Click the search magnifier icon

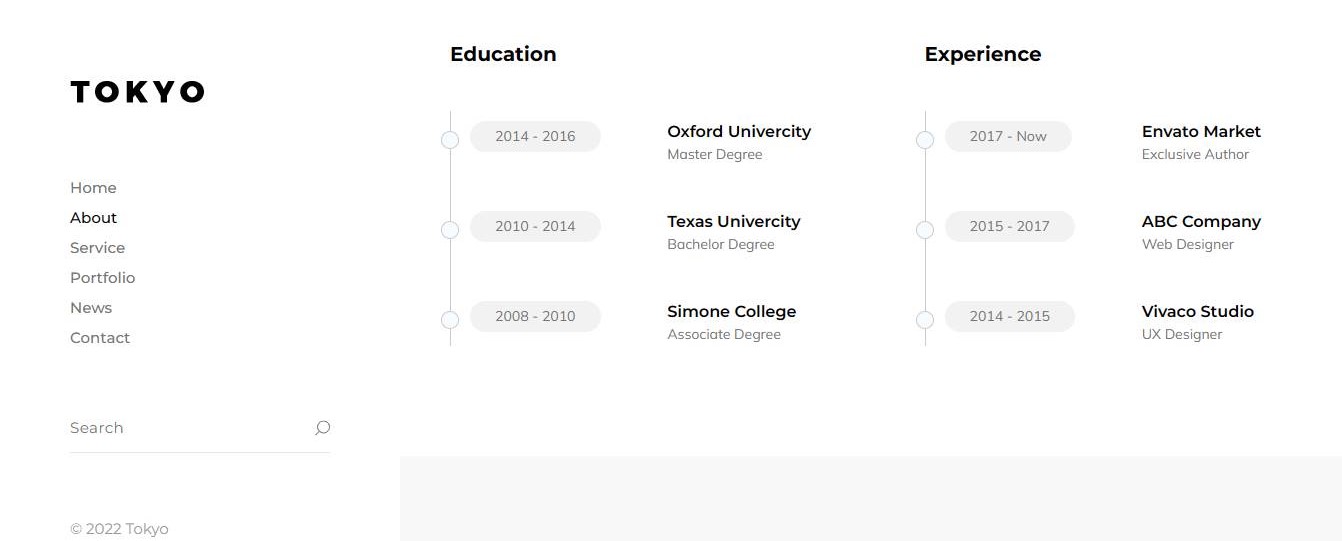[x=322, y=428]
